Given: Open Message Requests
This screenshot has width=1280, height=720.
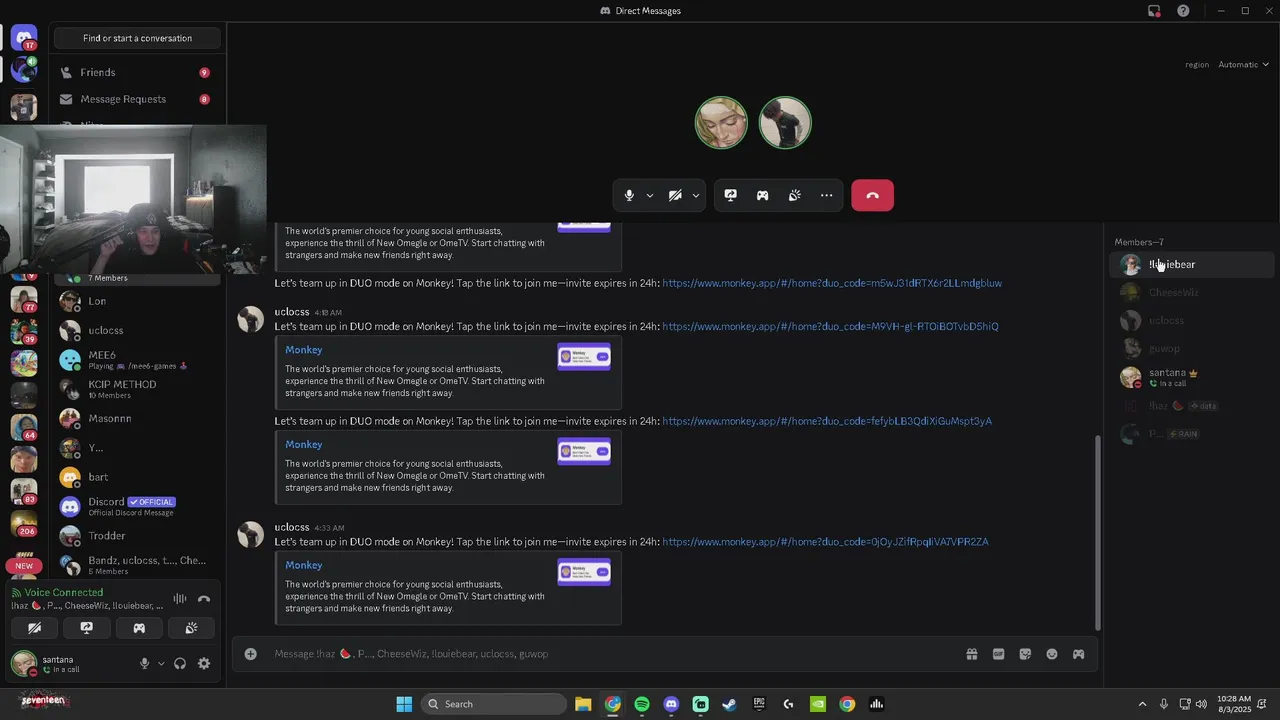Looking at the screenshot, I should (x=135, y=99).
